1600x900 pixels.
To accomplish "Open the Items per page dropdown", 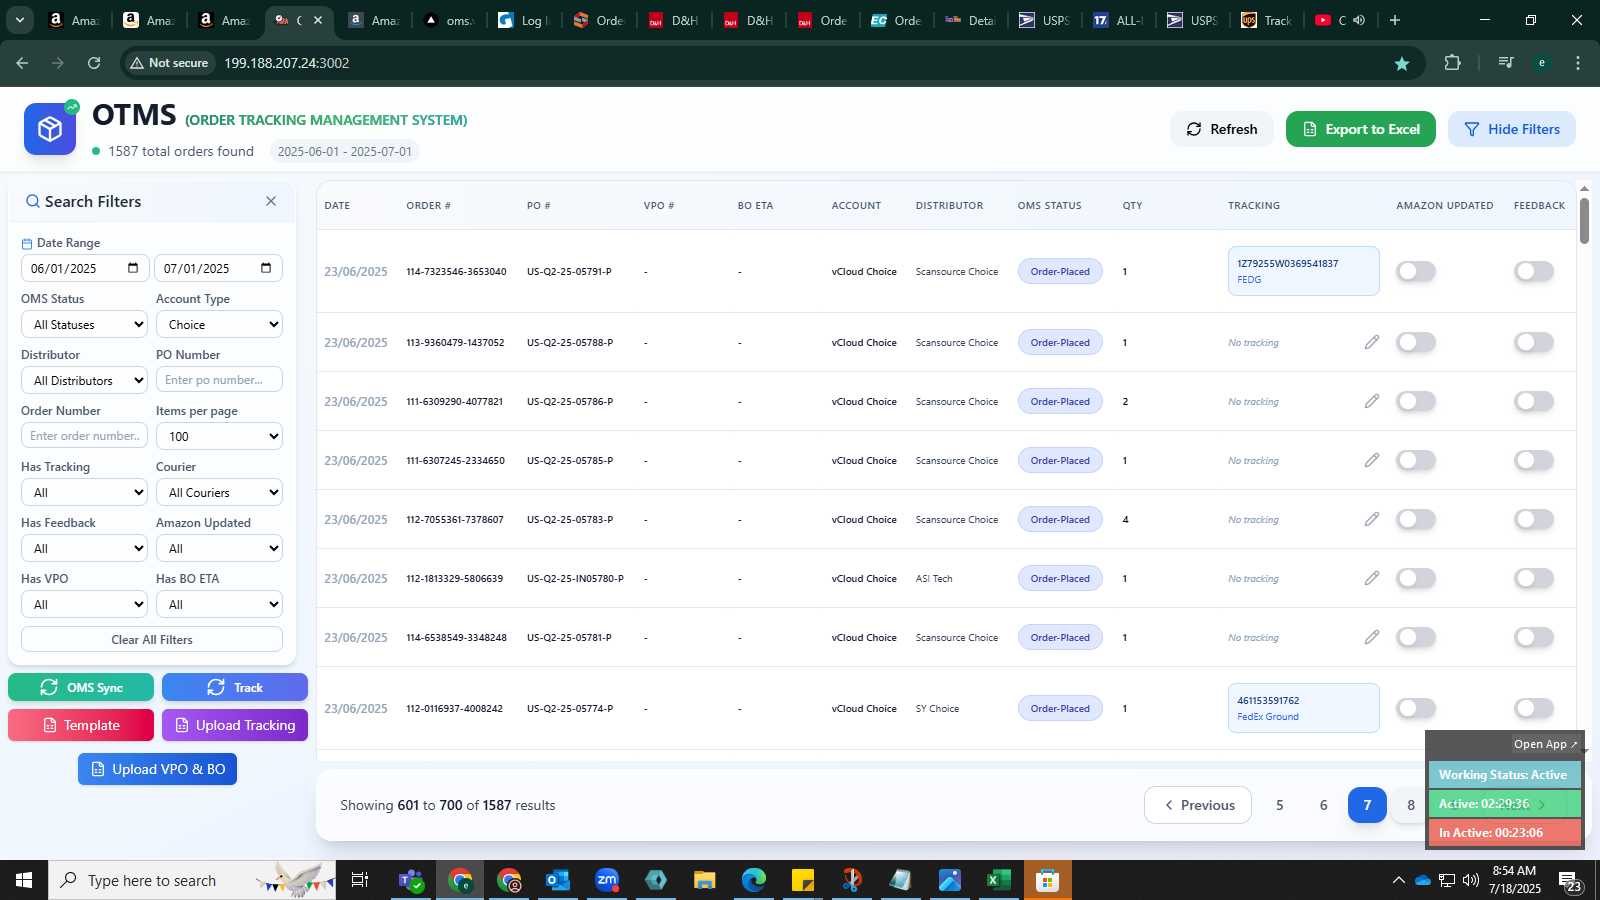I will click(219, 436).
